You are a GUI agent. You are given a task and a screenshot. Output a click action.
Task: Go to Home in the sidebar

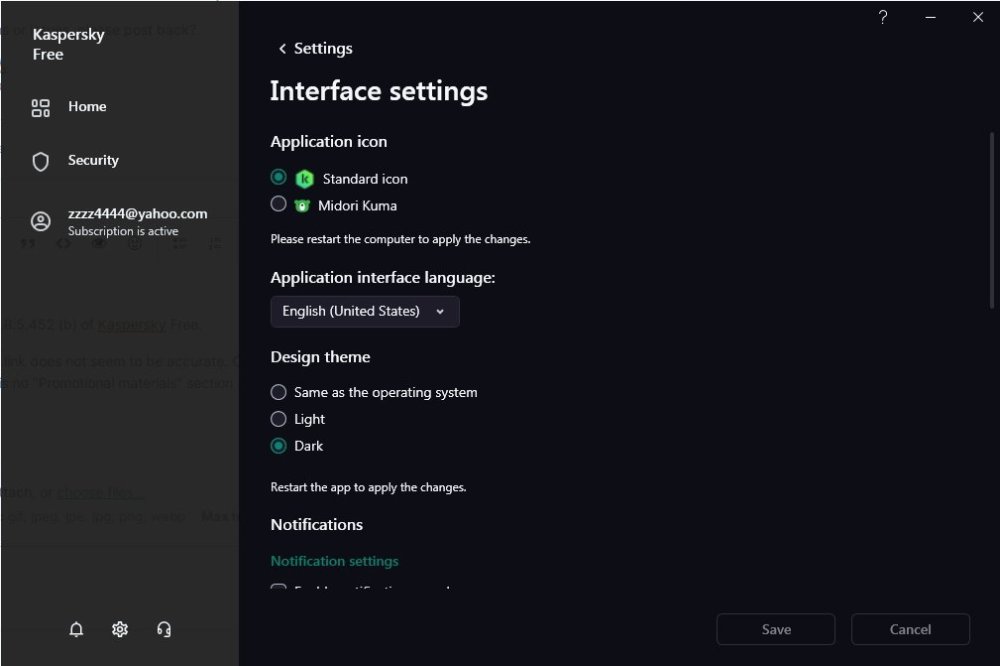click(87, 107)
